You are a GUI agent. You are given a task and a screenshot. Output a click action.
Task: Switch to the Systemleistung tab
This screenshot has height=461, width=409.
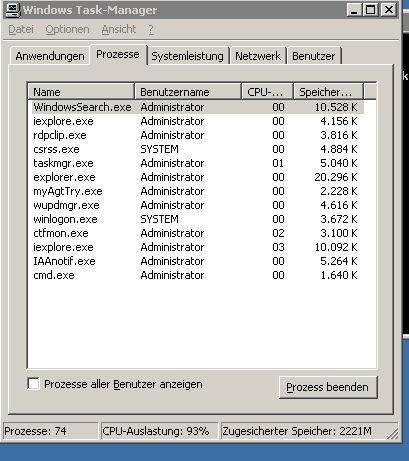point(188,56)
